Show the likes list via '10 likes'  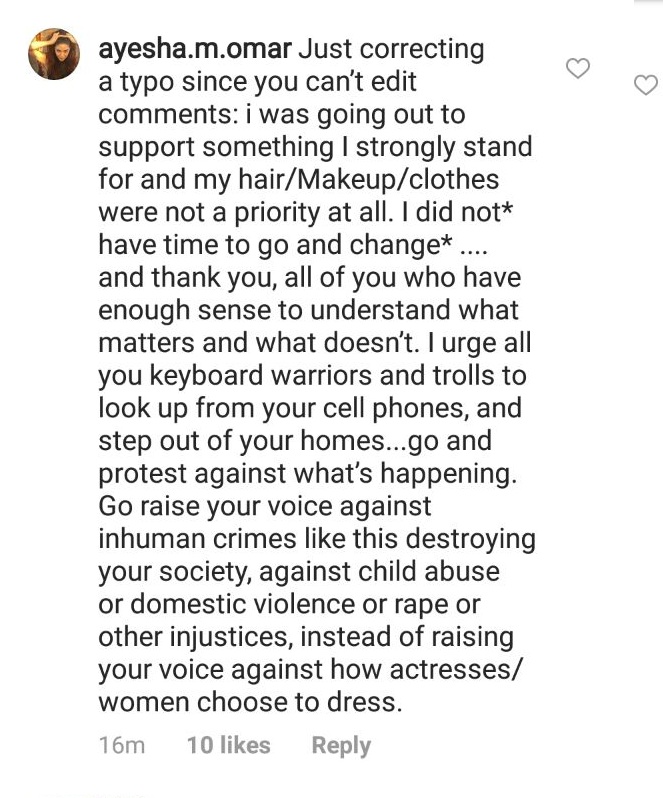click(x=228, y=745)
